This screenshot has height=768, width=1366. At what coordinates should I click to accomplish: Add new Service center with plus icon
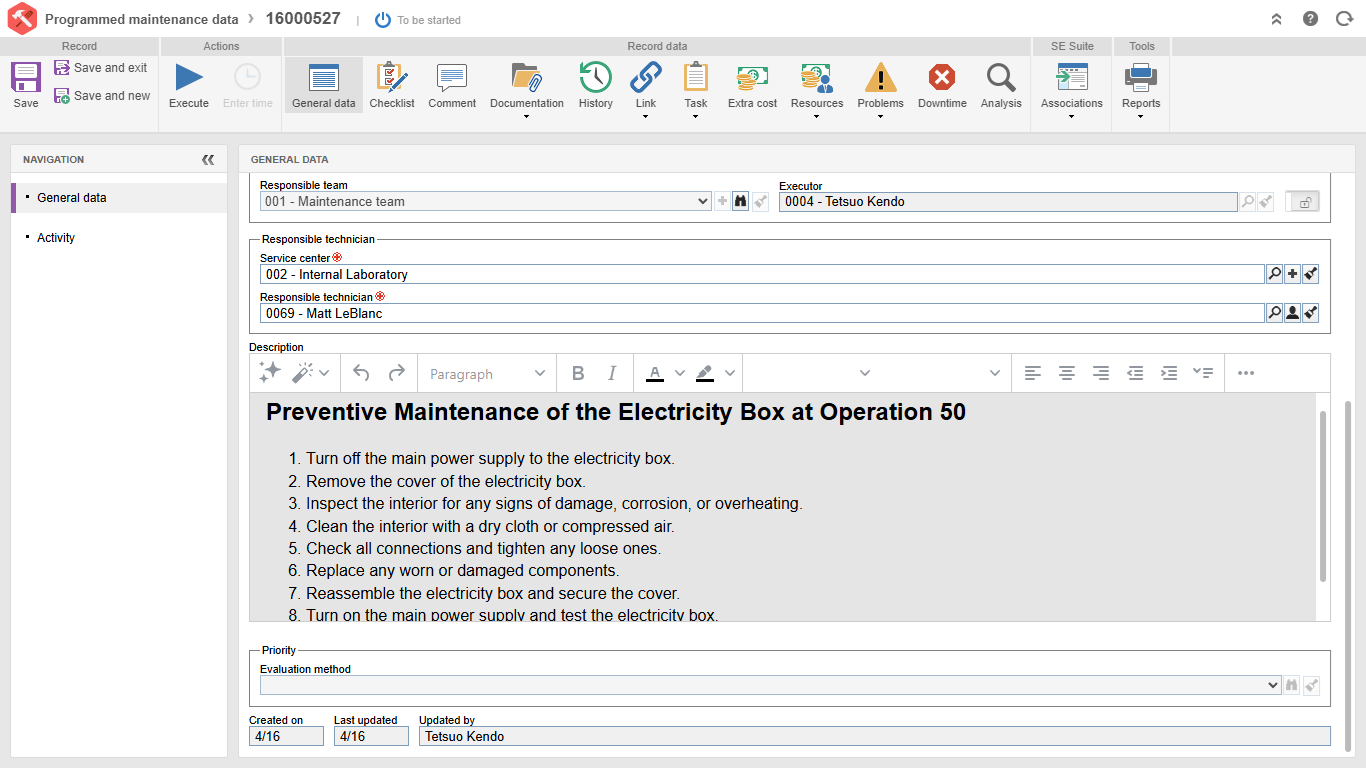(1293, 274)
